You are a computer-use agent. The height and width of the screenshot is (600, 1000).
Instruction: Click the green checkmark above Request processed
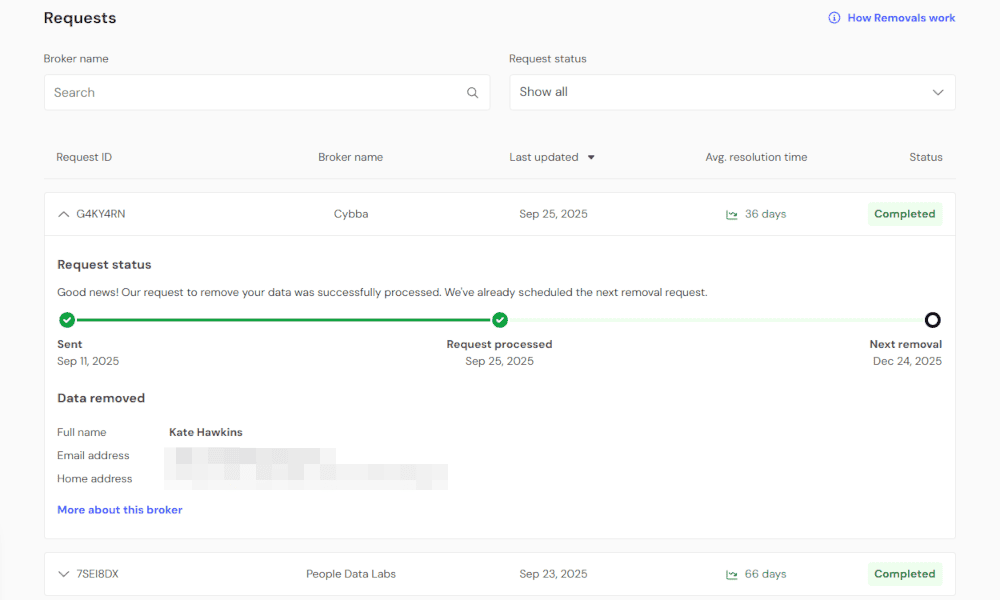tap(500, 320)
